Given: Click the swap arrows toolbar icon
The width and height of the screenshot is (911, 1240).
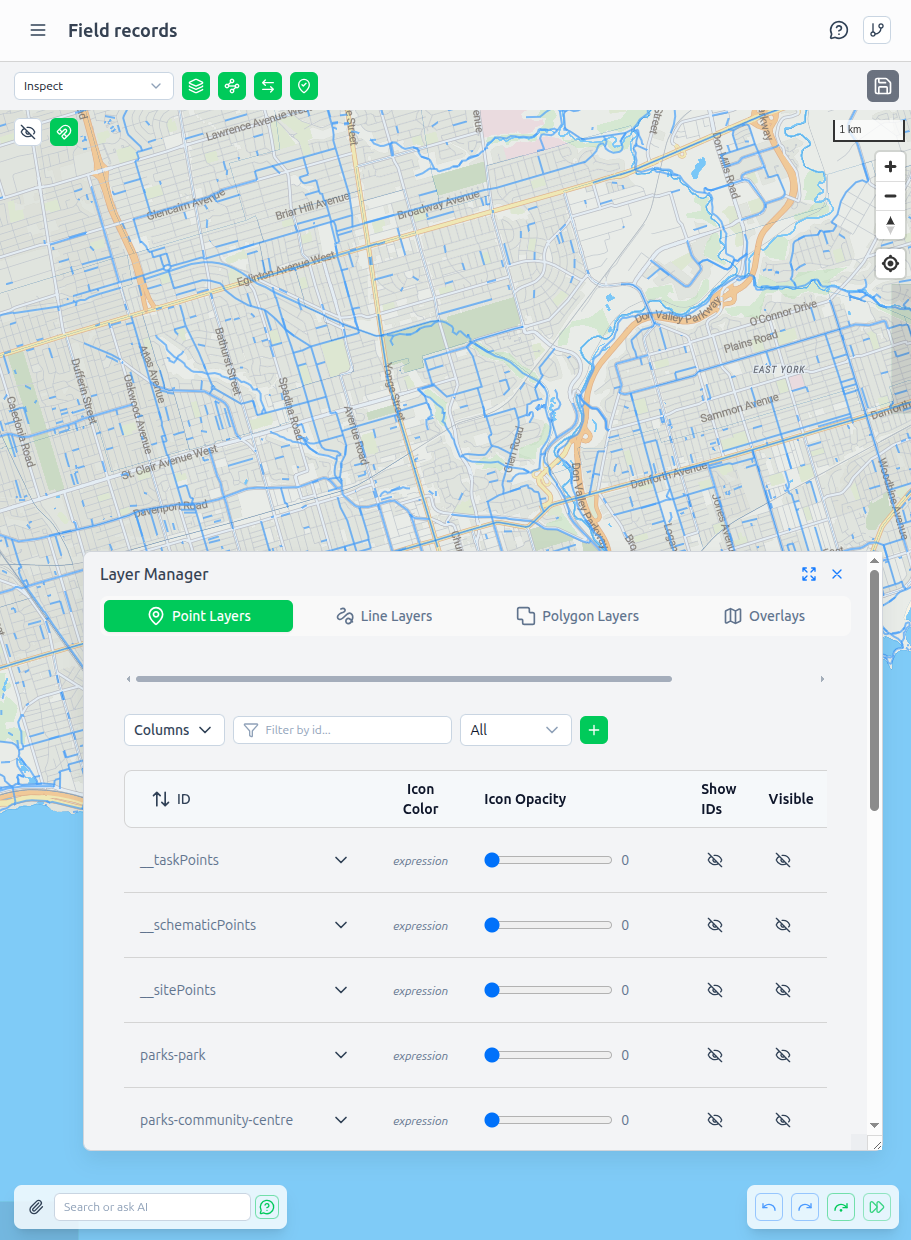Looking at the screenshot, I should pyautogui.click(x=267, y=86).
